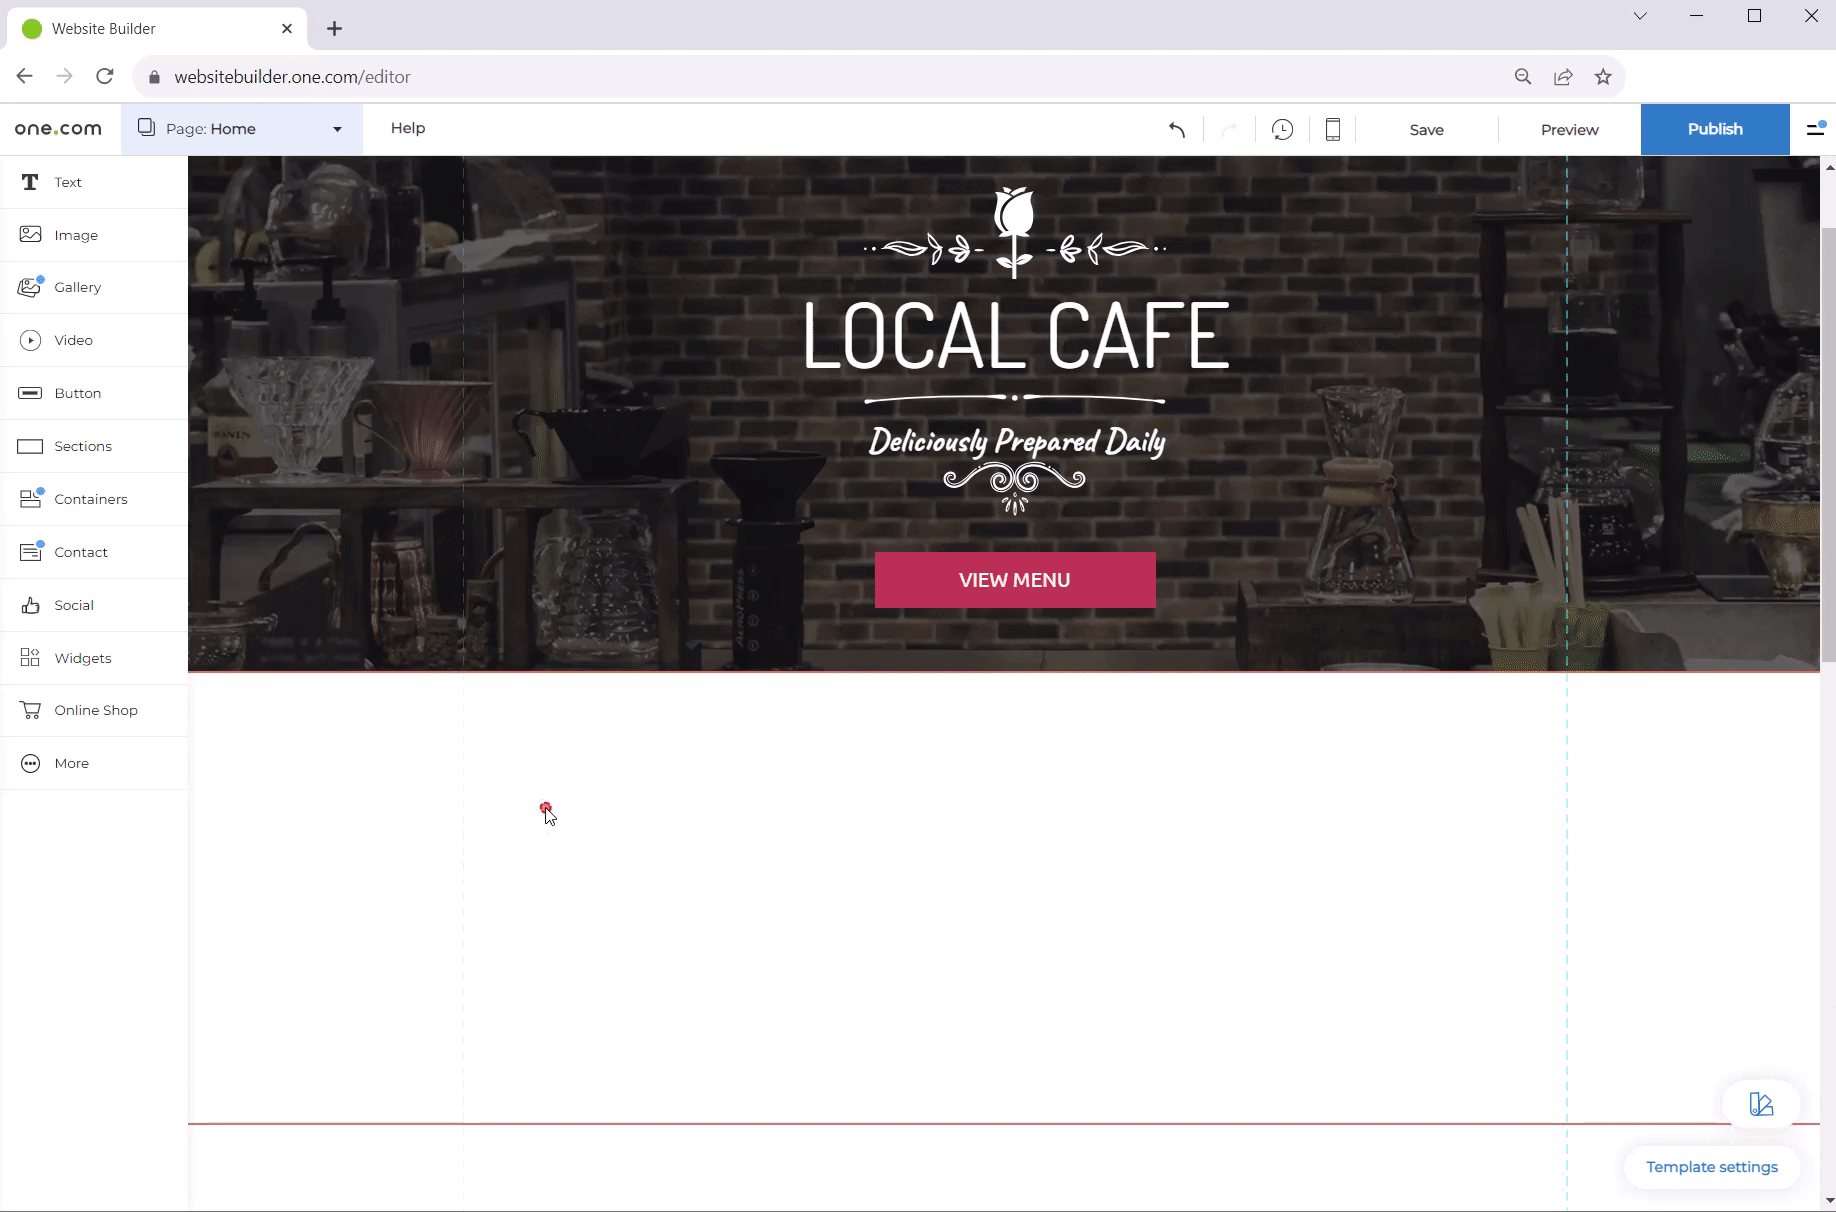Viewport: 1836px width, 1212px height.
Task: Click the design palette floating icon
Action: 1761,1104
